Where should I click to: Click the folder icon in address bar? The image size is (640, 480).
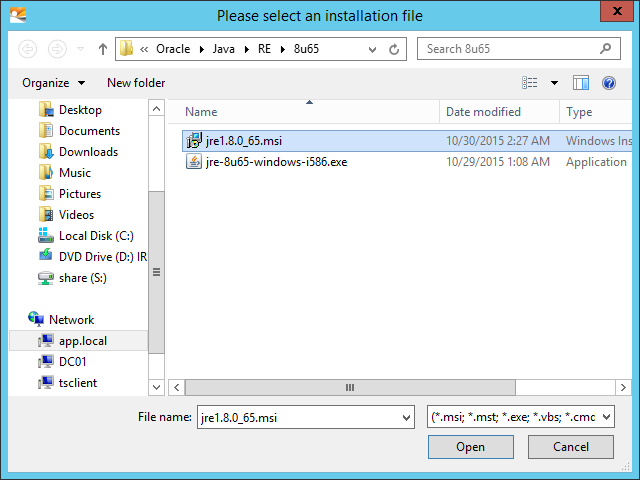(x=127, y=49)
